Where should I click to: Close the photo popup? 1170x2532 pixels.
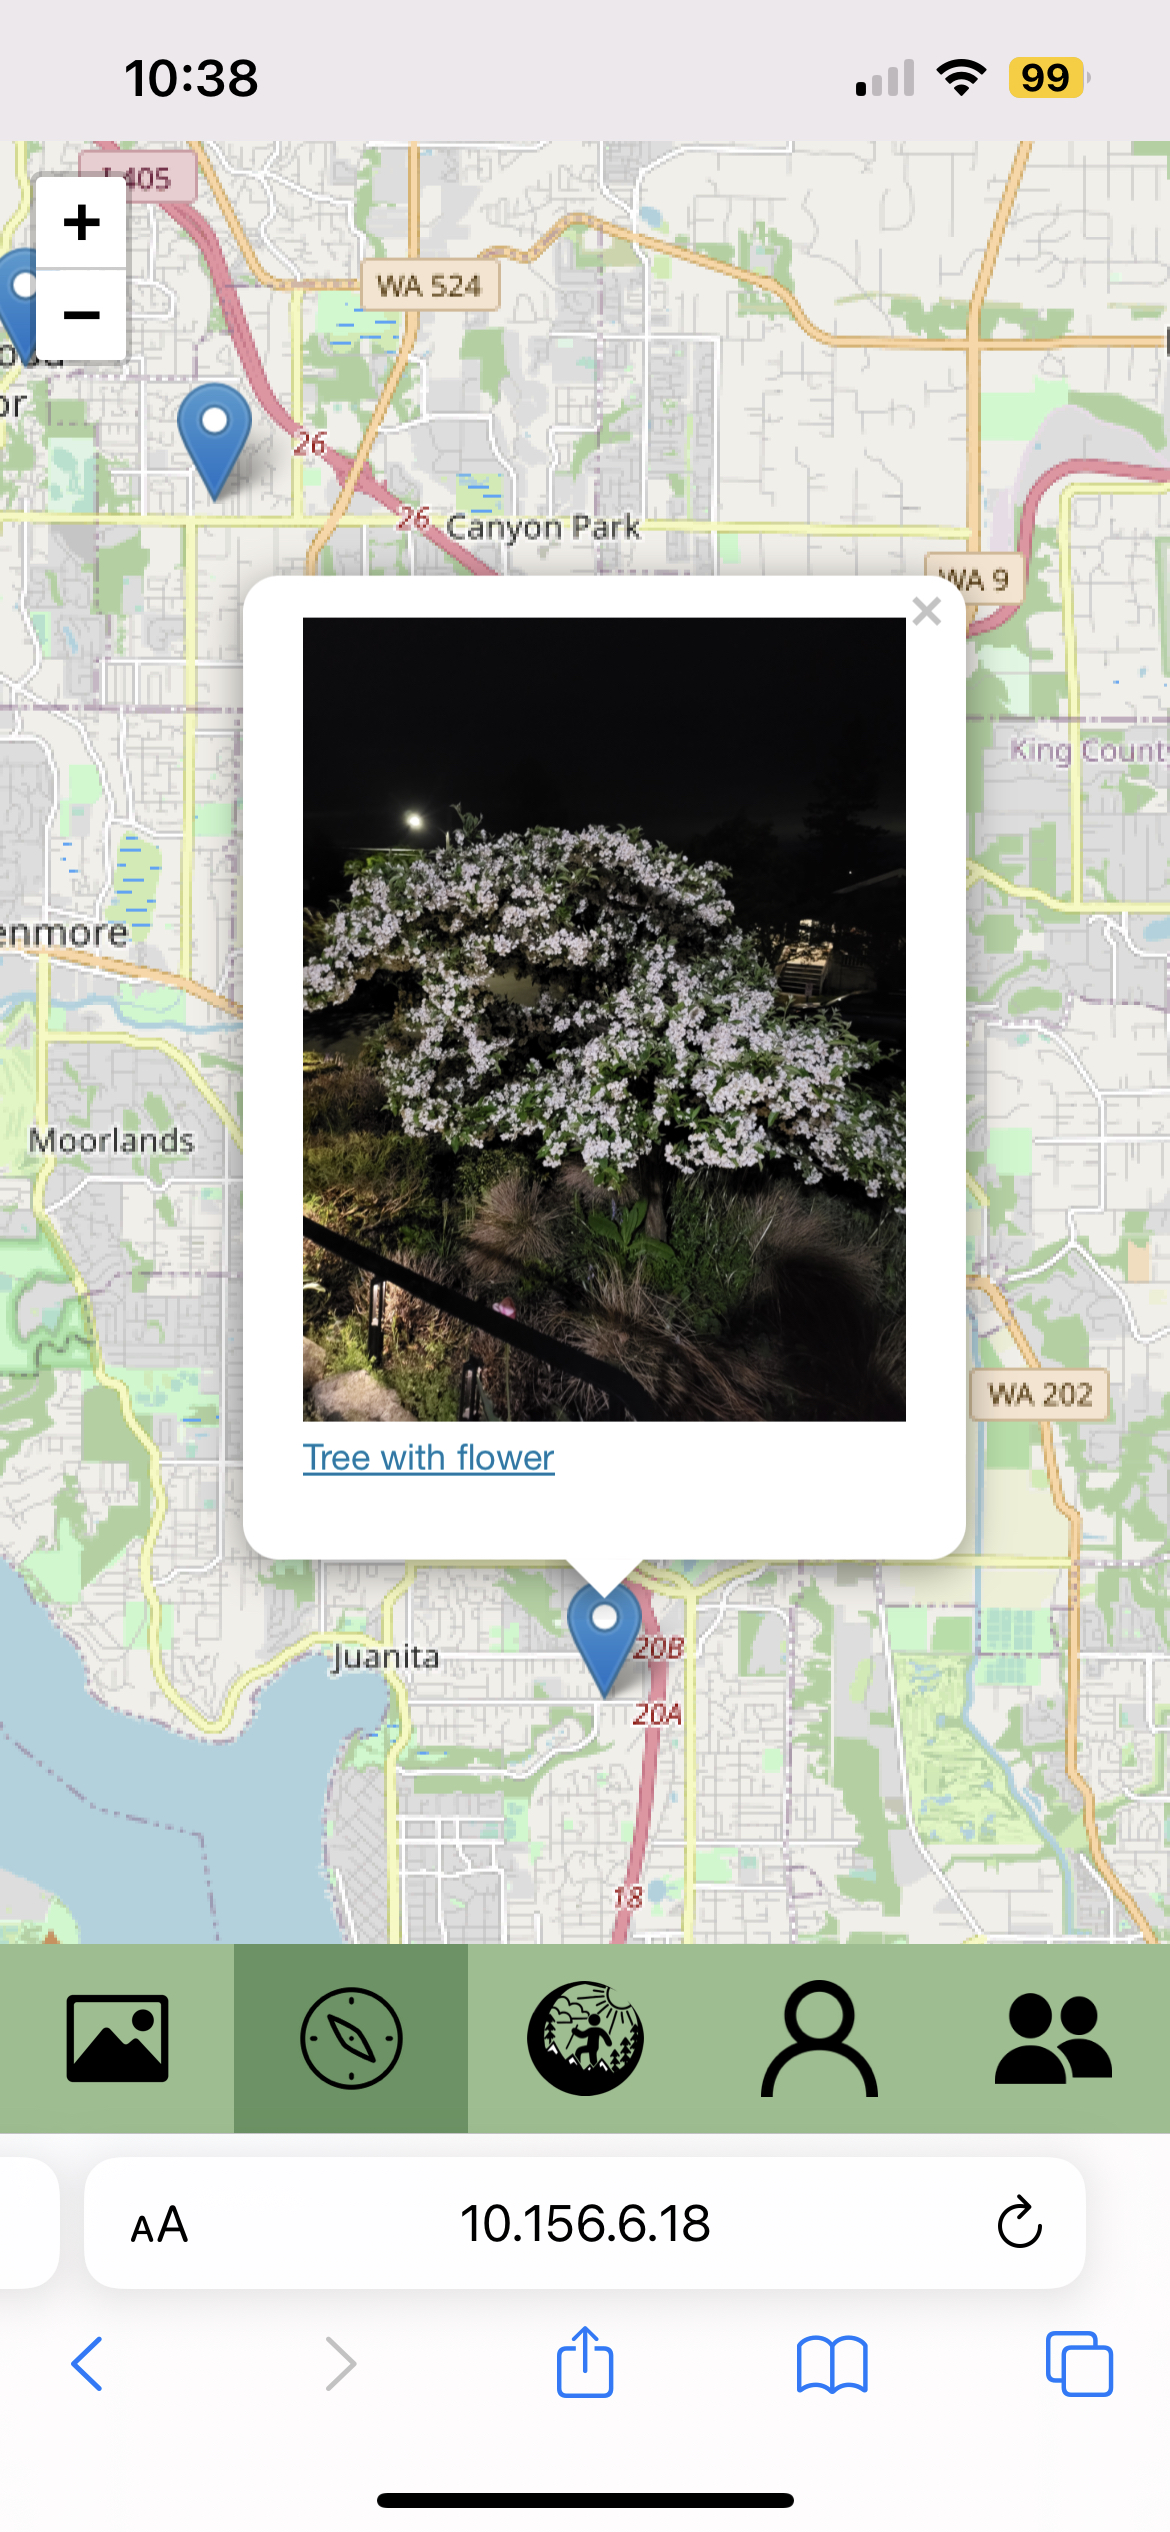pyautogui.click(x=927, y=611)
